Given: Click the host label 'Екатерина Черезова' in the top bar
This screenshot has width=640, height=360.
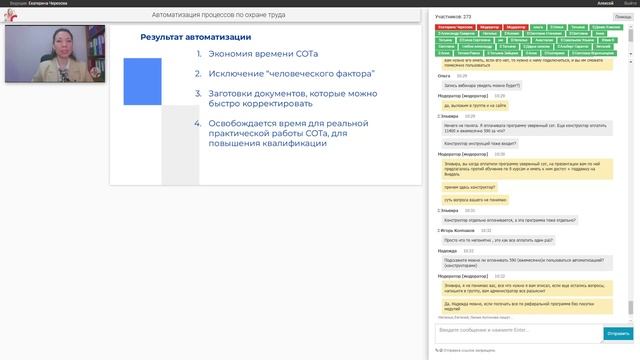Looking at the screenshot, I should [48, 3].
